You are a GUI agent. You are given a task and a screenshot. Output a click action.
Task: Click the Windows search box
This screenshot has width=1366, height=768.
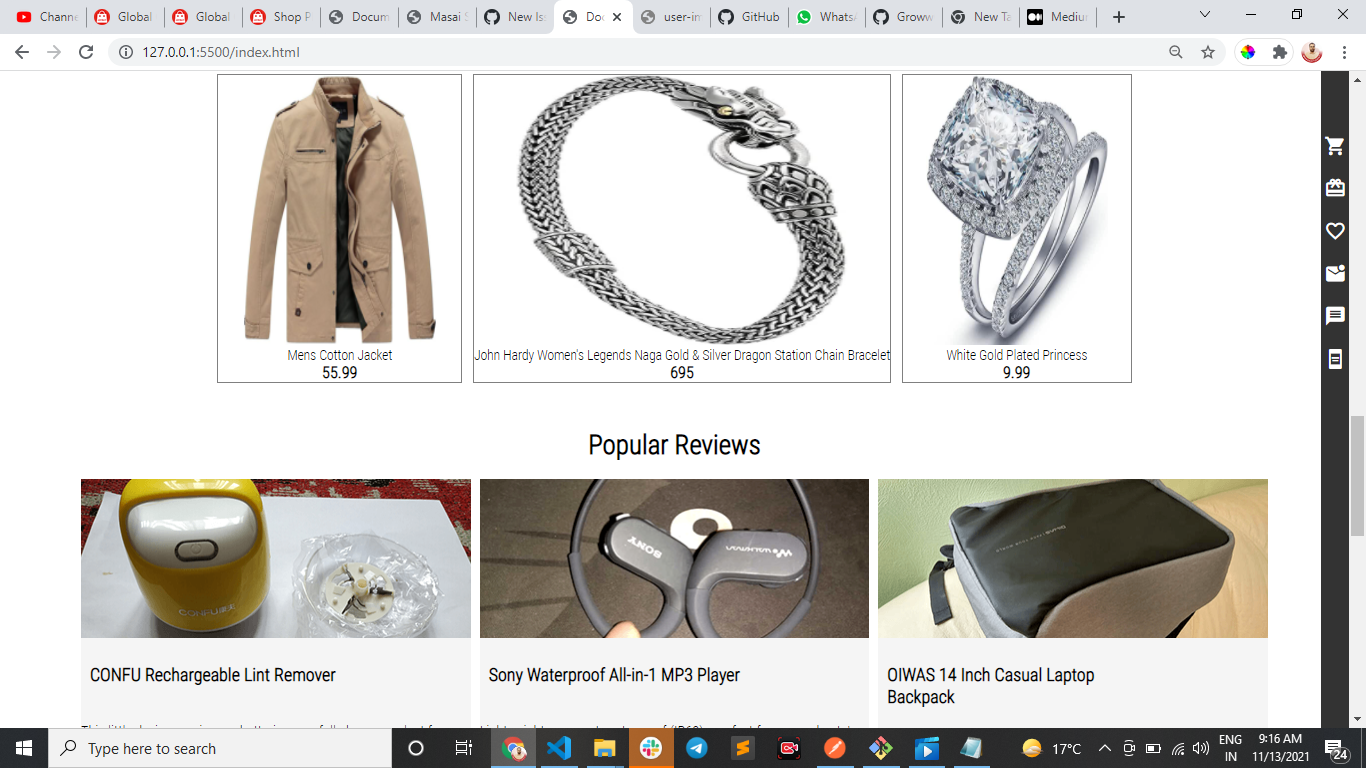[219, 748]
